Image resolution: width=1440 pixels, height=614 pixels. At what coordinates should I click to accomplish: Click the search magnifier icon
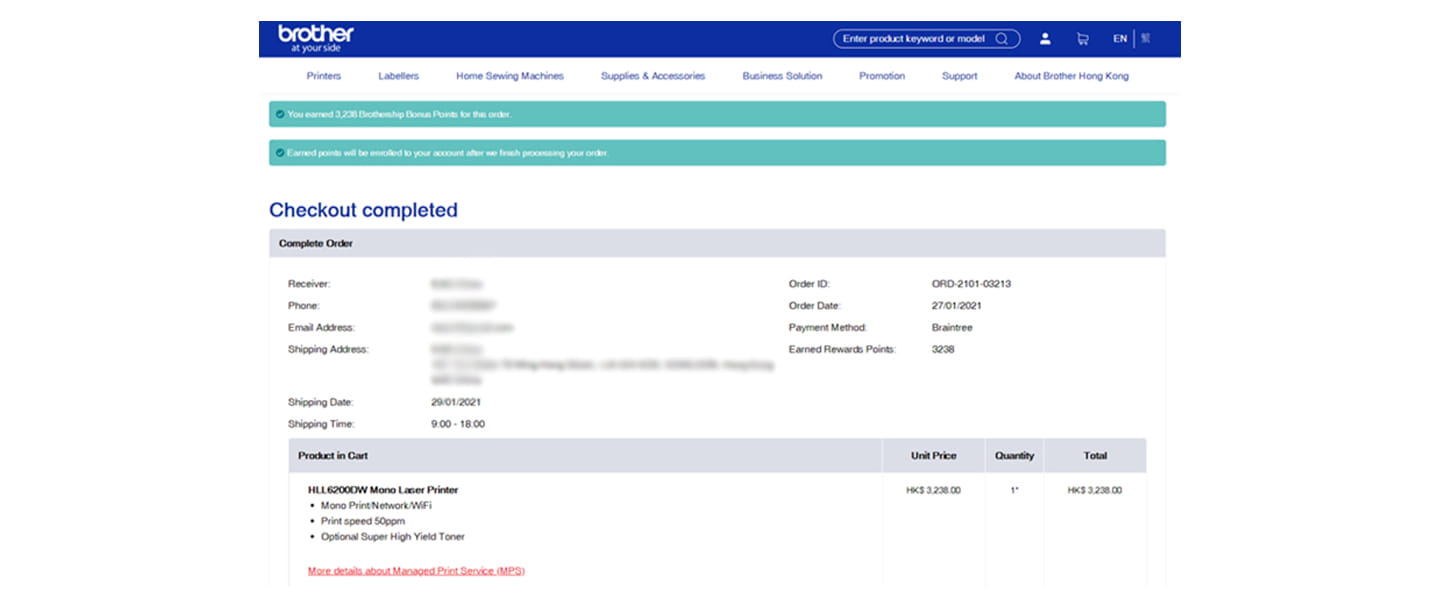tap(1002, 39)
